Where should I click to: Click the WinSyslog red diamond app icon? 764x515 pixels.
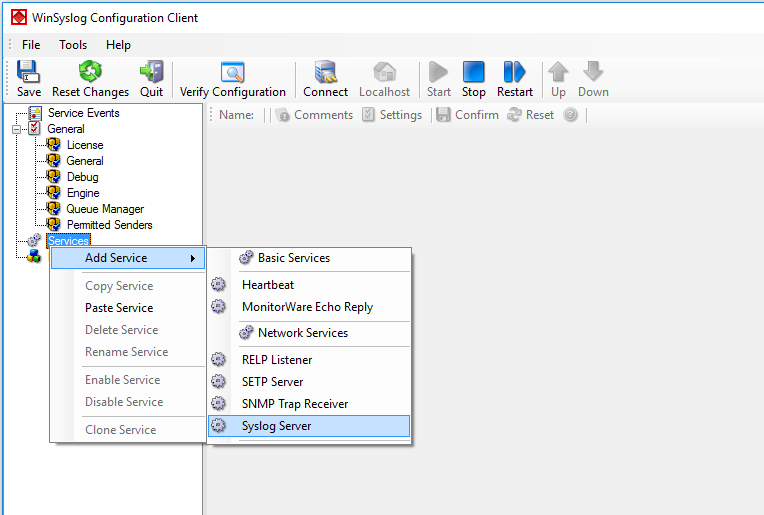(x=19, y=17)
